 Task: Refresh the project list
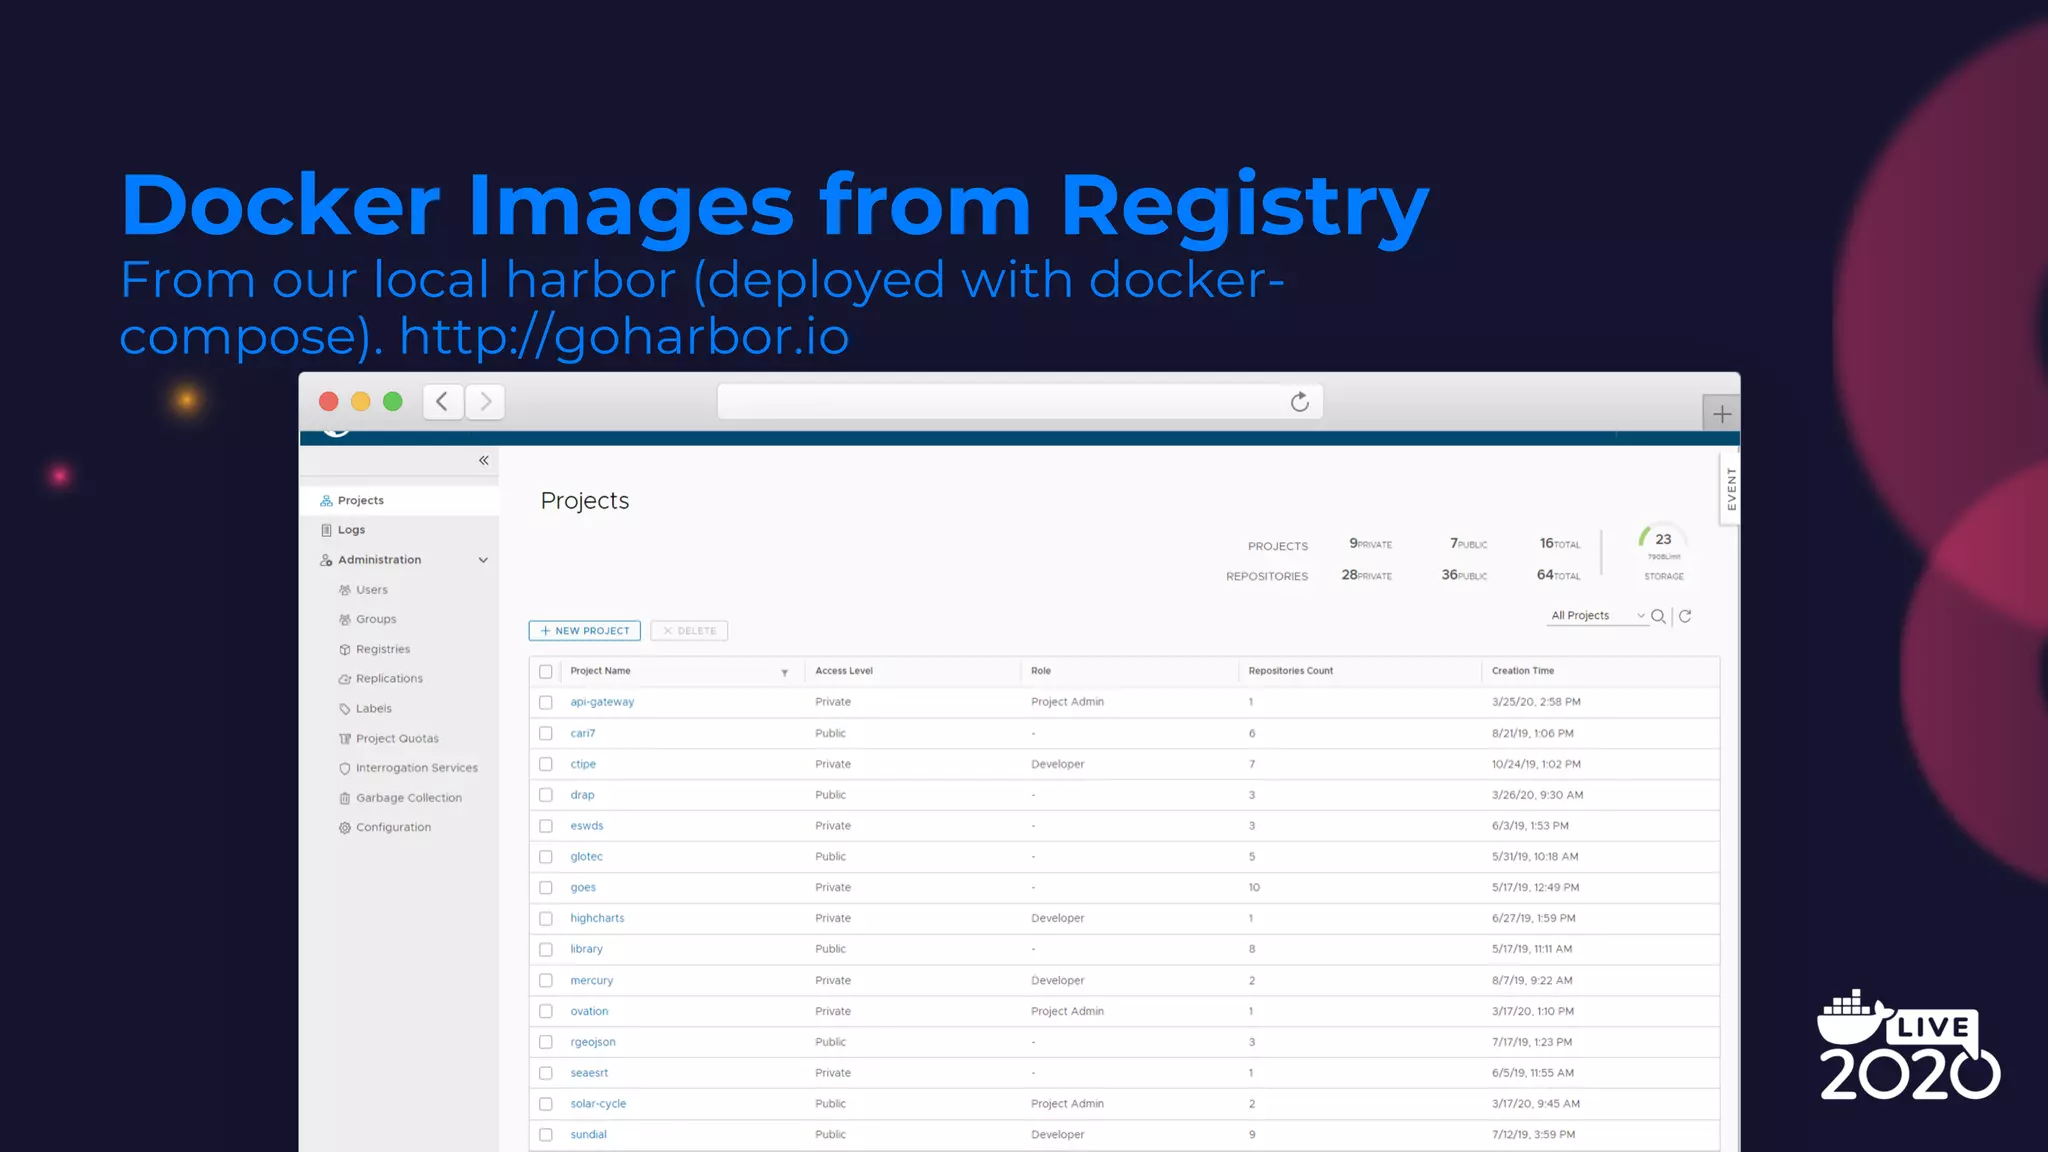point(1685,616)
